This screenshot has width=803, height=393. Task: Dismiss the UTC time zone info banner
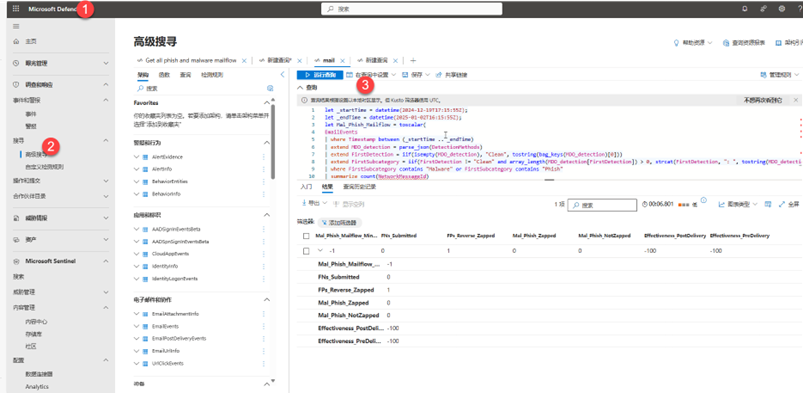(x=795, y=100)
